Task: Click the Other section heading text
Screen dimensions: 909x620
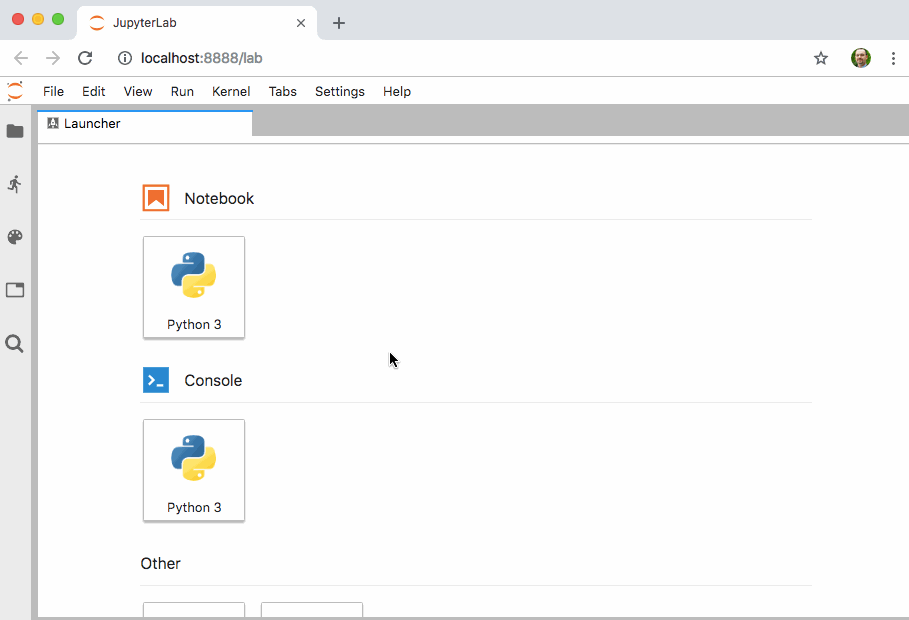Action: pyautogui.click(x=161, y=564)
